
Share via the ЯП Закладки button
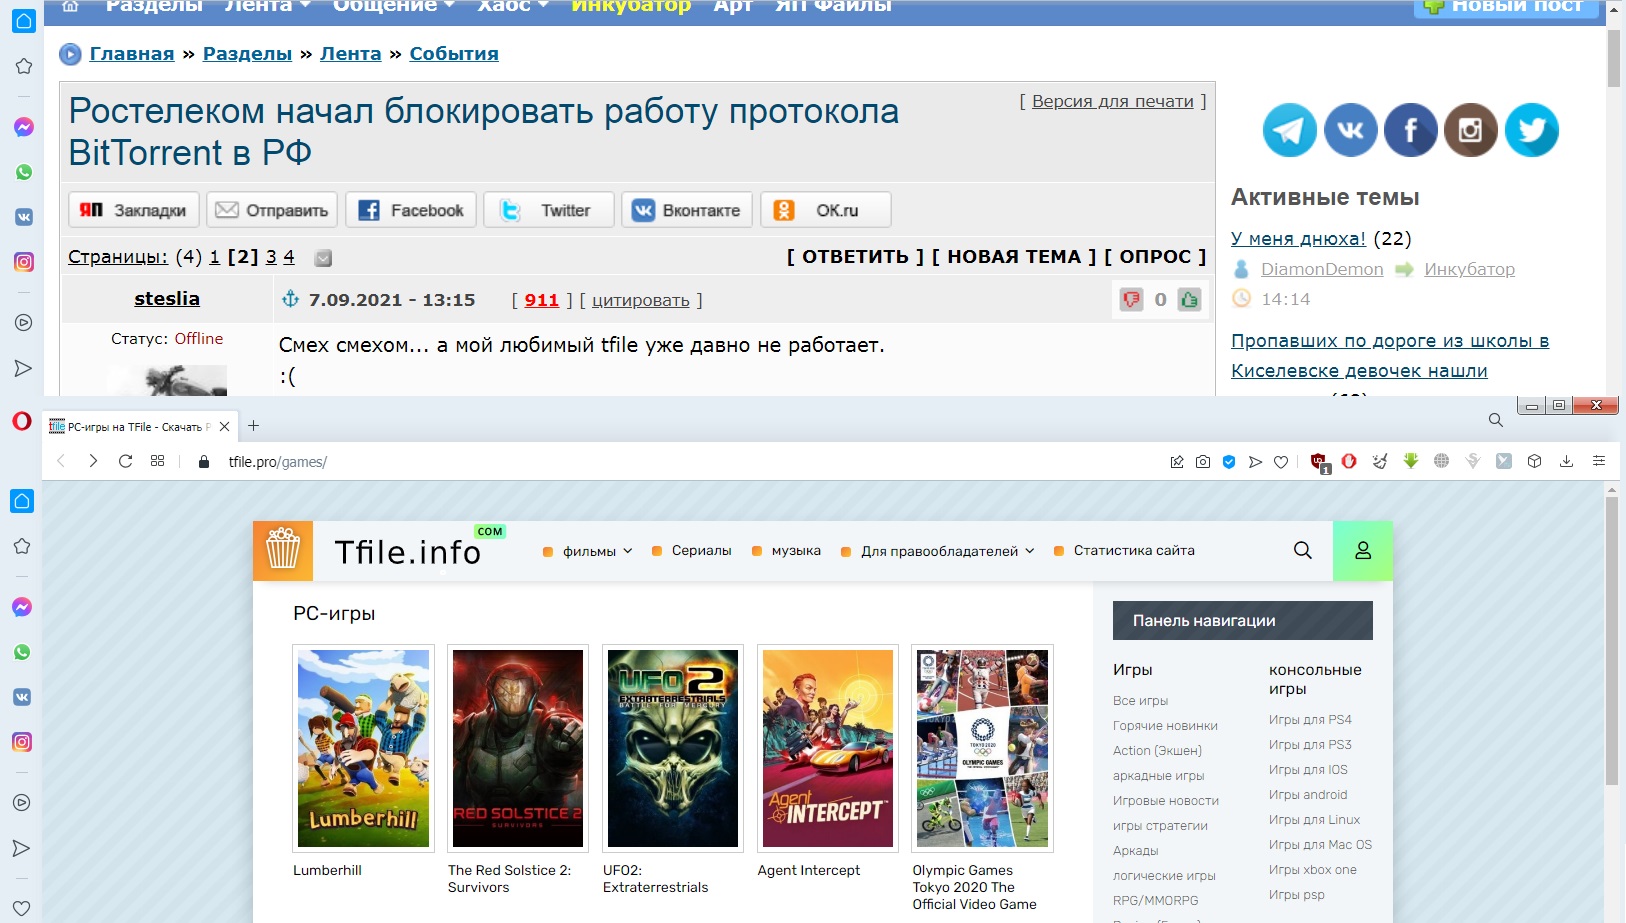tap(133, 210)
